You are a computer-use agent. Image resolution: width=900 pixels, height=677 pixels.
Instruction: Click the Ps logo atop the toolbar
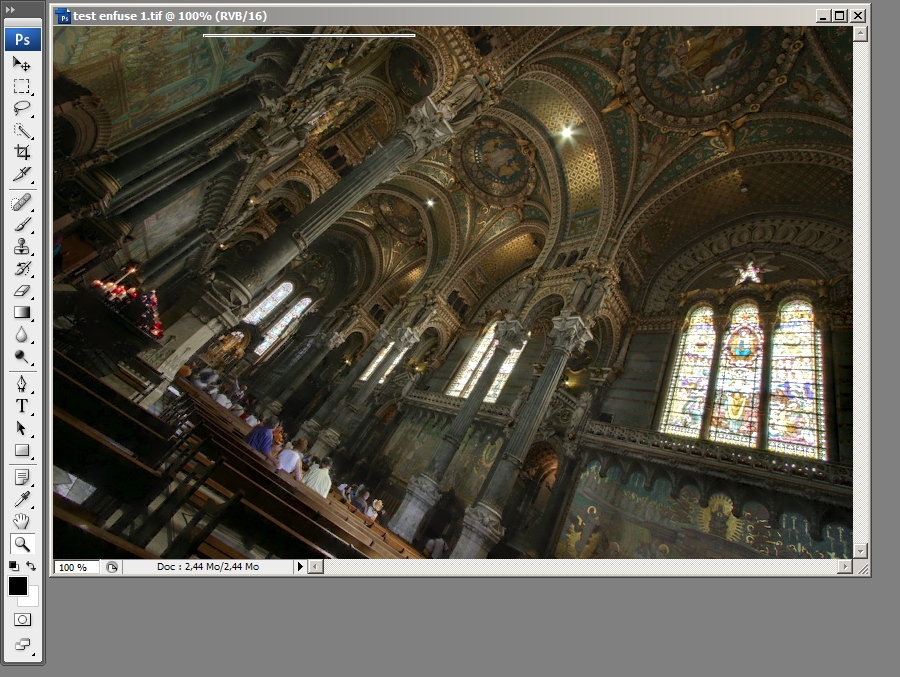point(22,40)
